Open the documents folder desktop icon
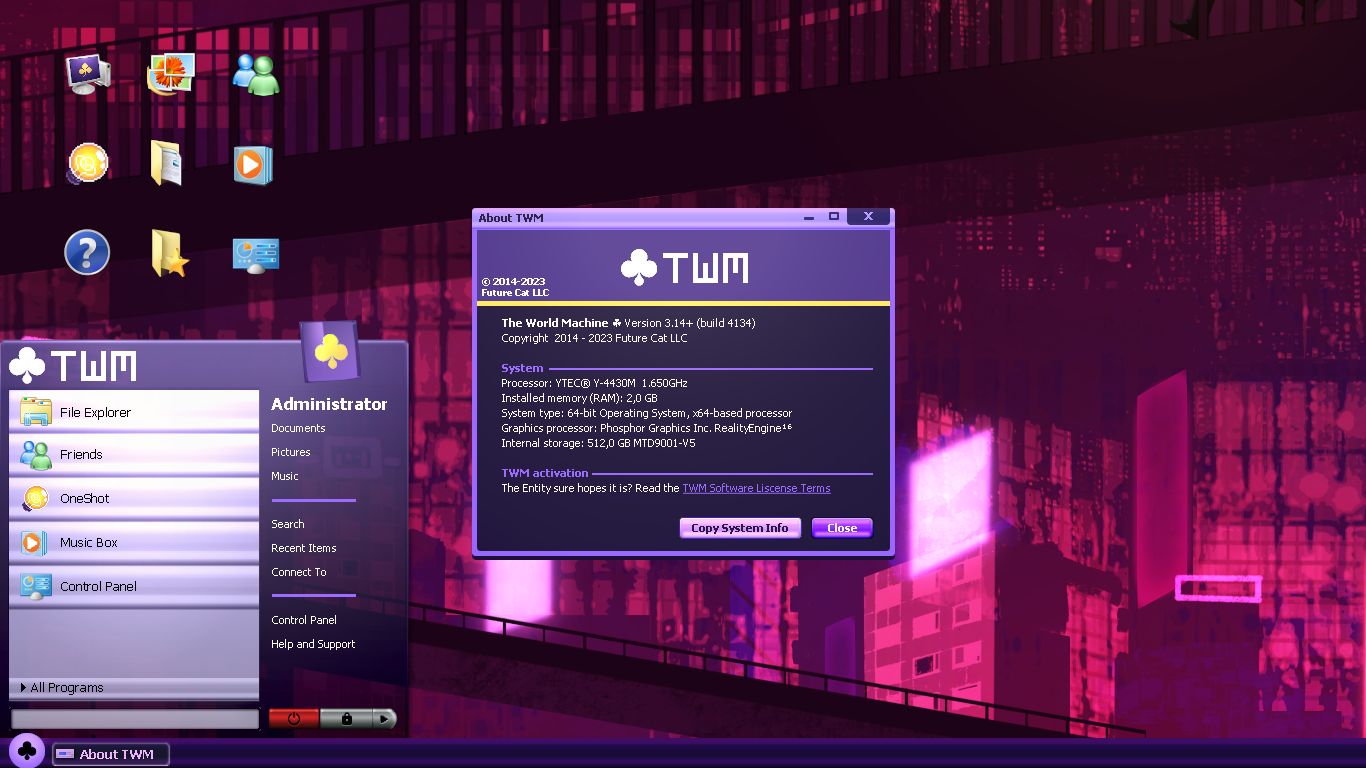Image resolution: width=1366 pixels, height=768 pixels. (168, 163)
